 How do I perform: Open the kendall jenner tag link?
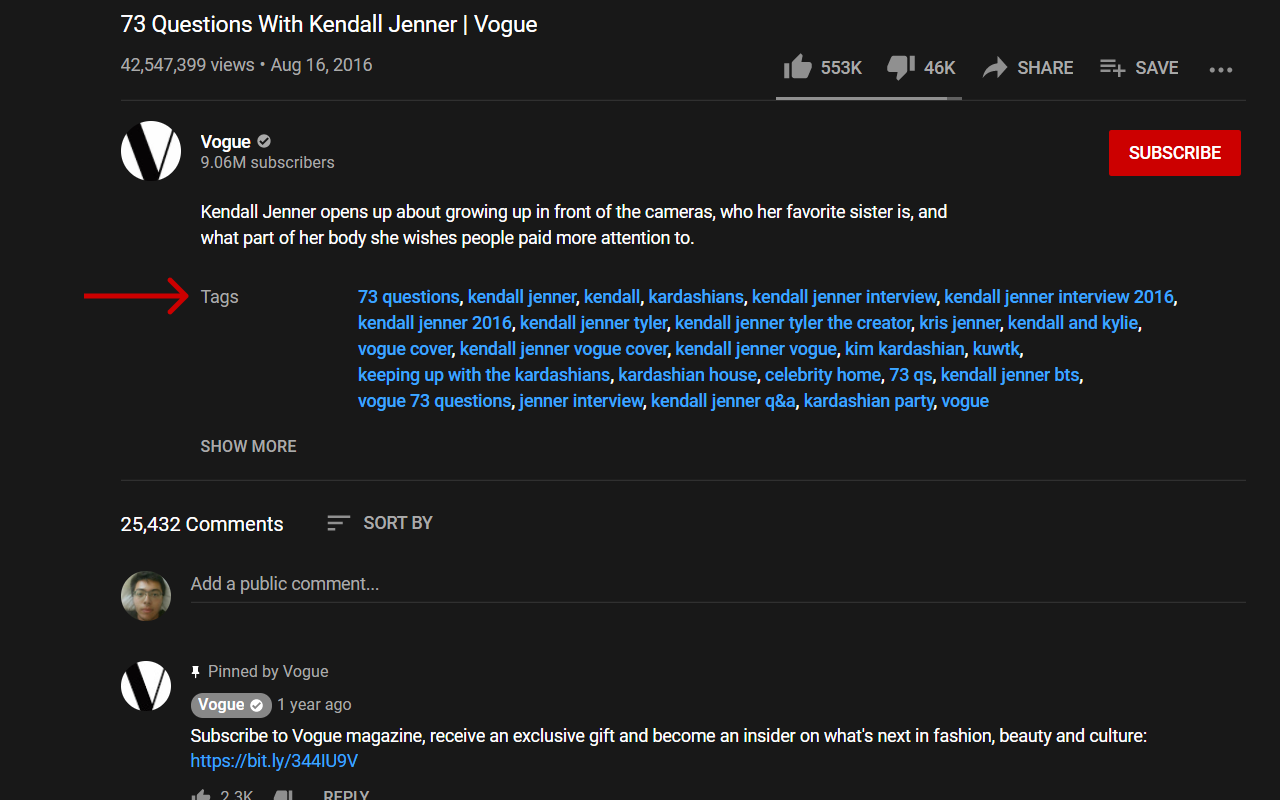[521, 296]
